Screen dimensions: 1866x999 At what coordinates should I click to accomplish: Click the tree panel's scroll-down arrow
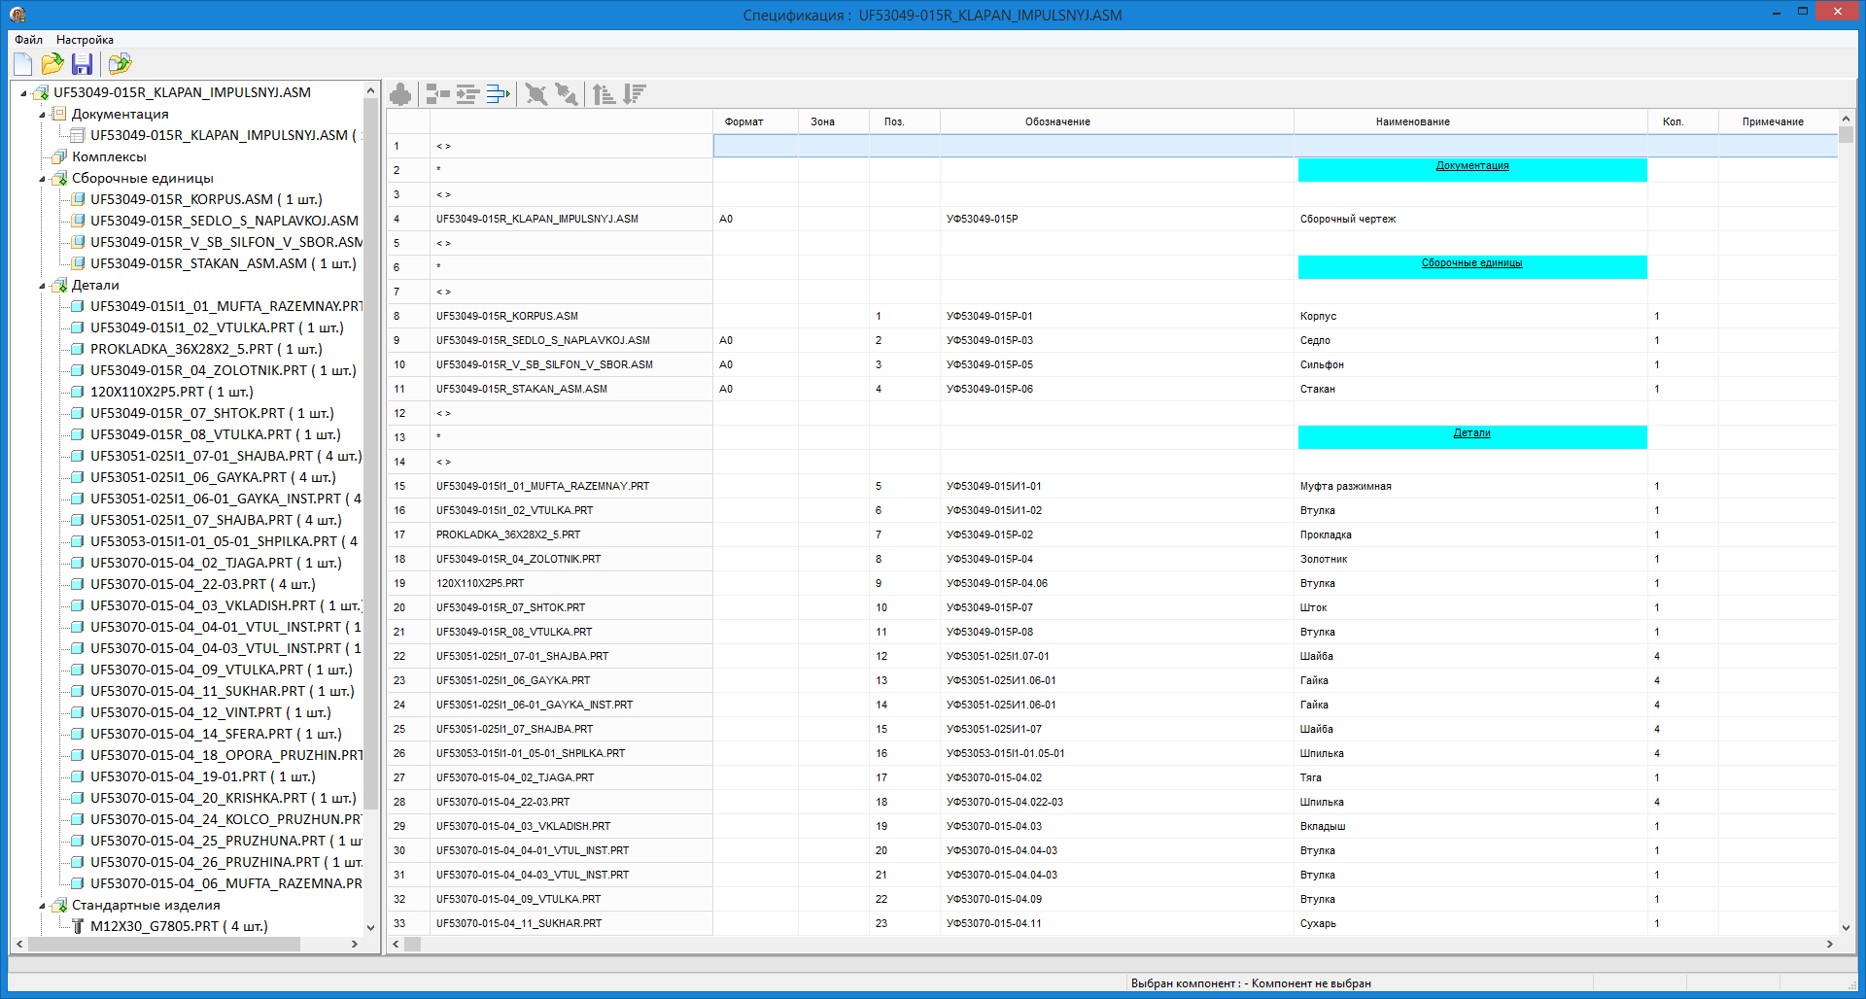[370, 927]
